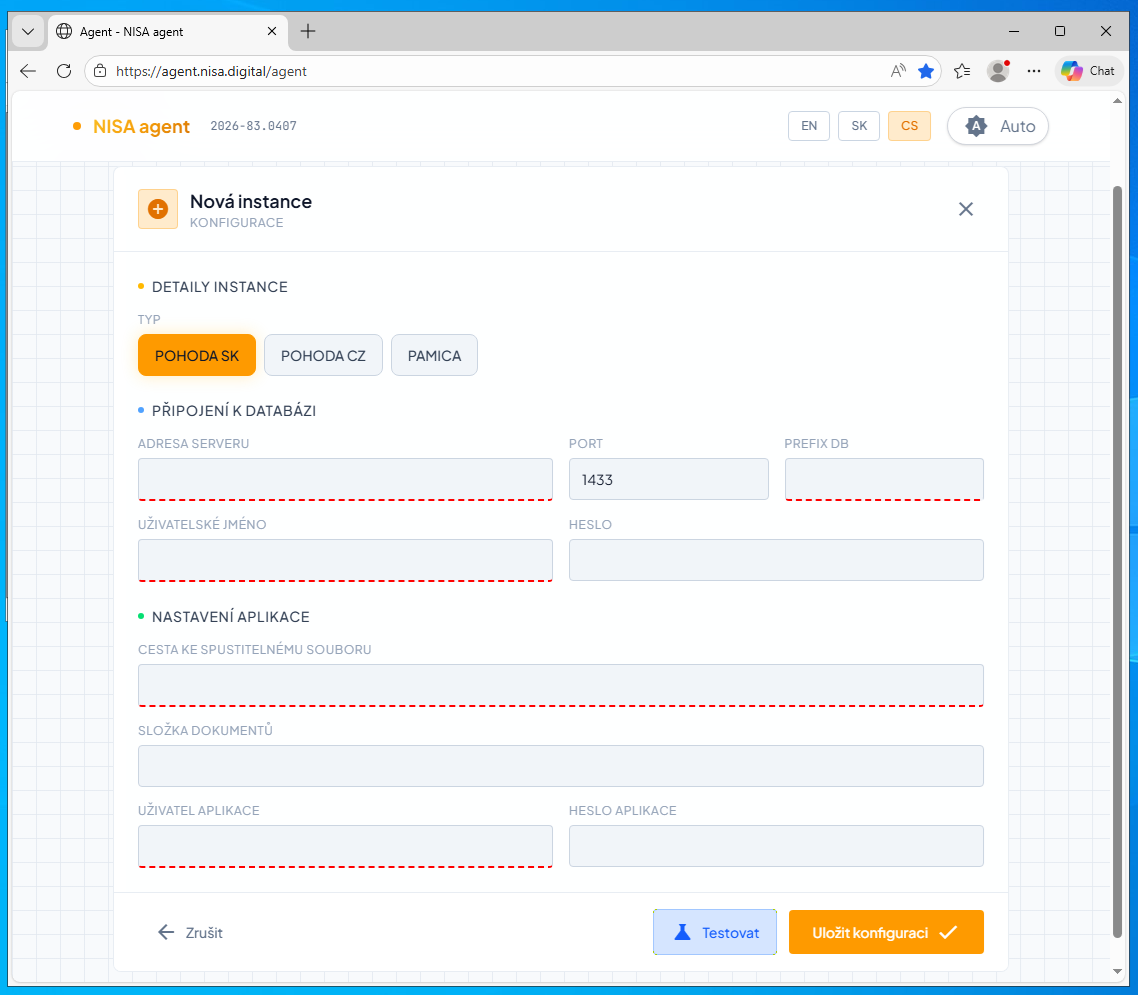Switch language to SK

click(x=859, y=126)
